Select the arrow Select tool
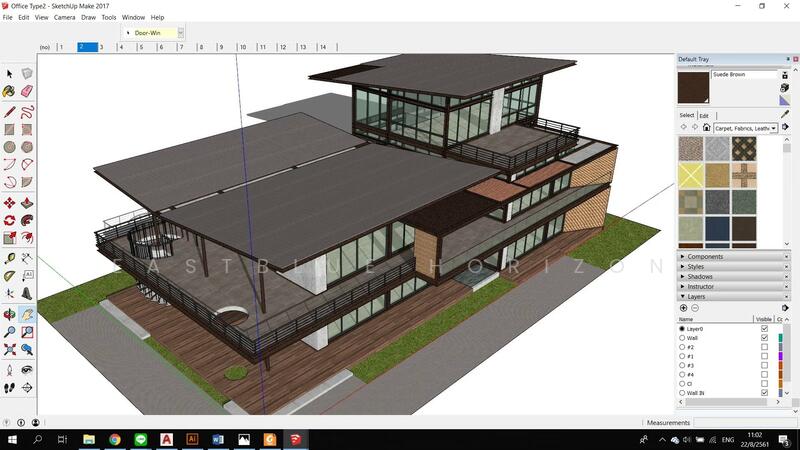This screenshot has height=450, width=800. tap(9, 74)
